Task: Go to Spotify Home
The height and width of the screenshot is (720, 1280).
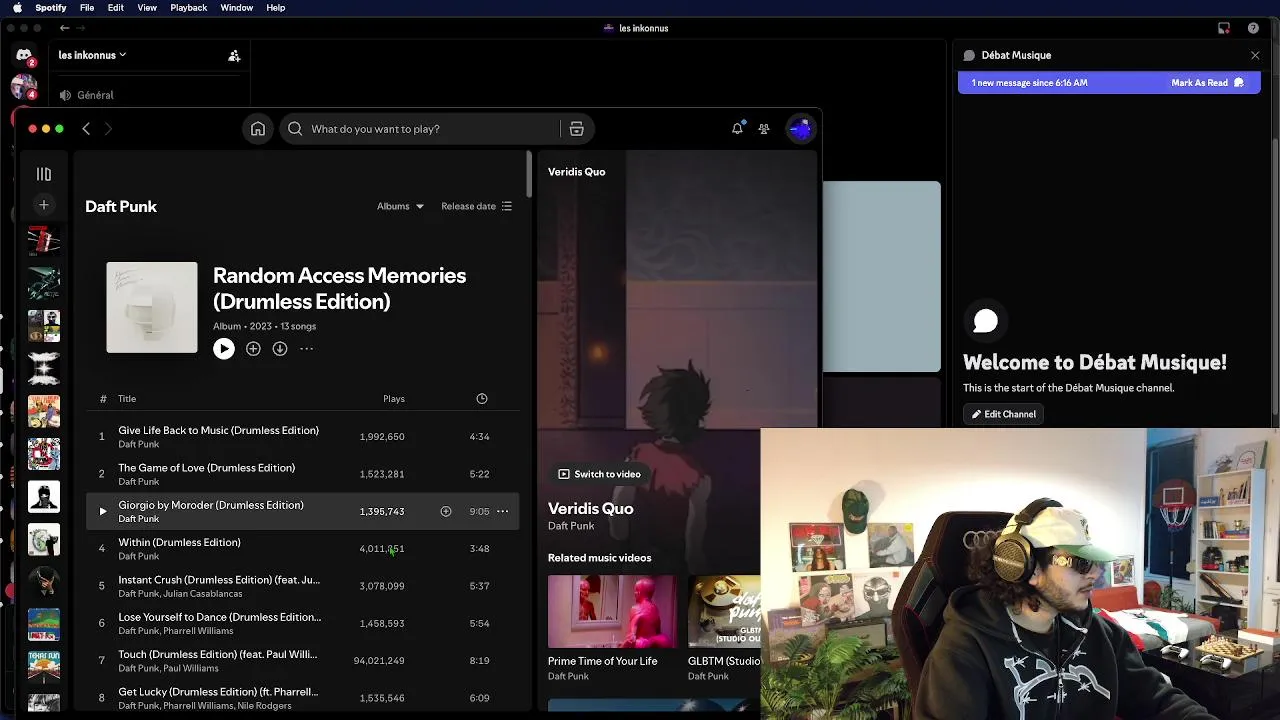Action: (258, 129)
